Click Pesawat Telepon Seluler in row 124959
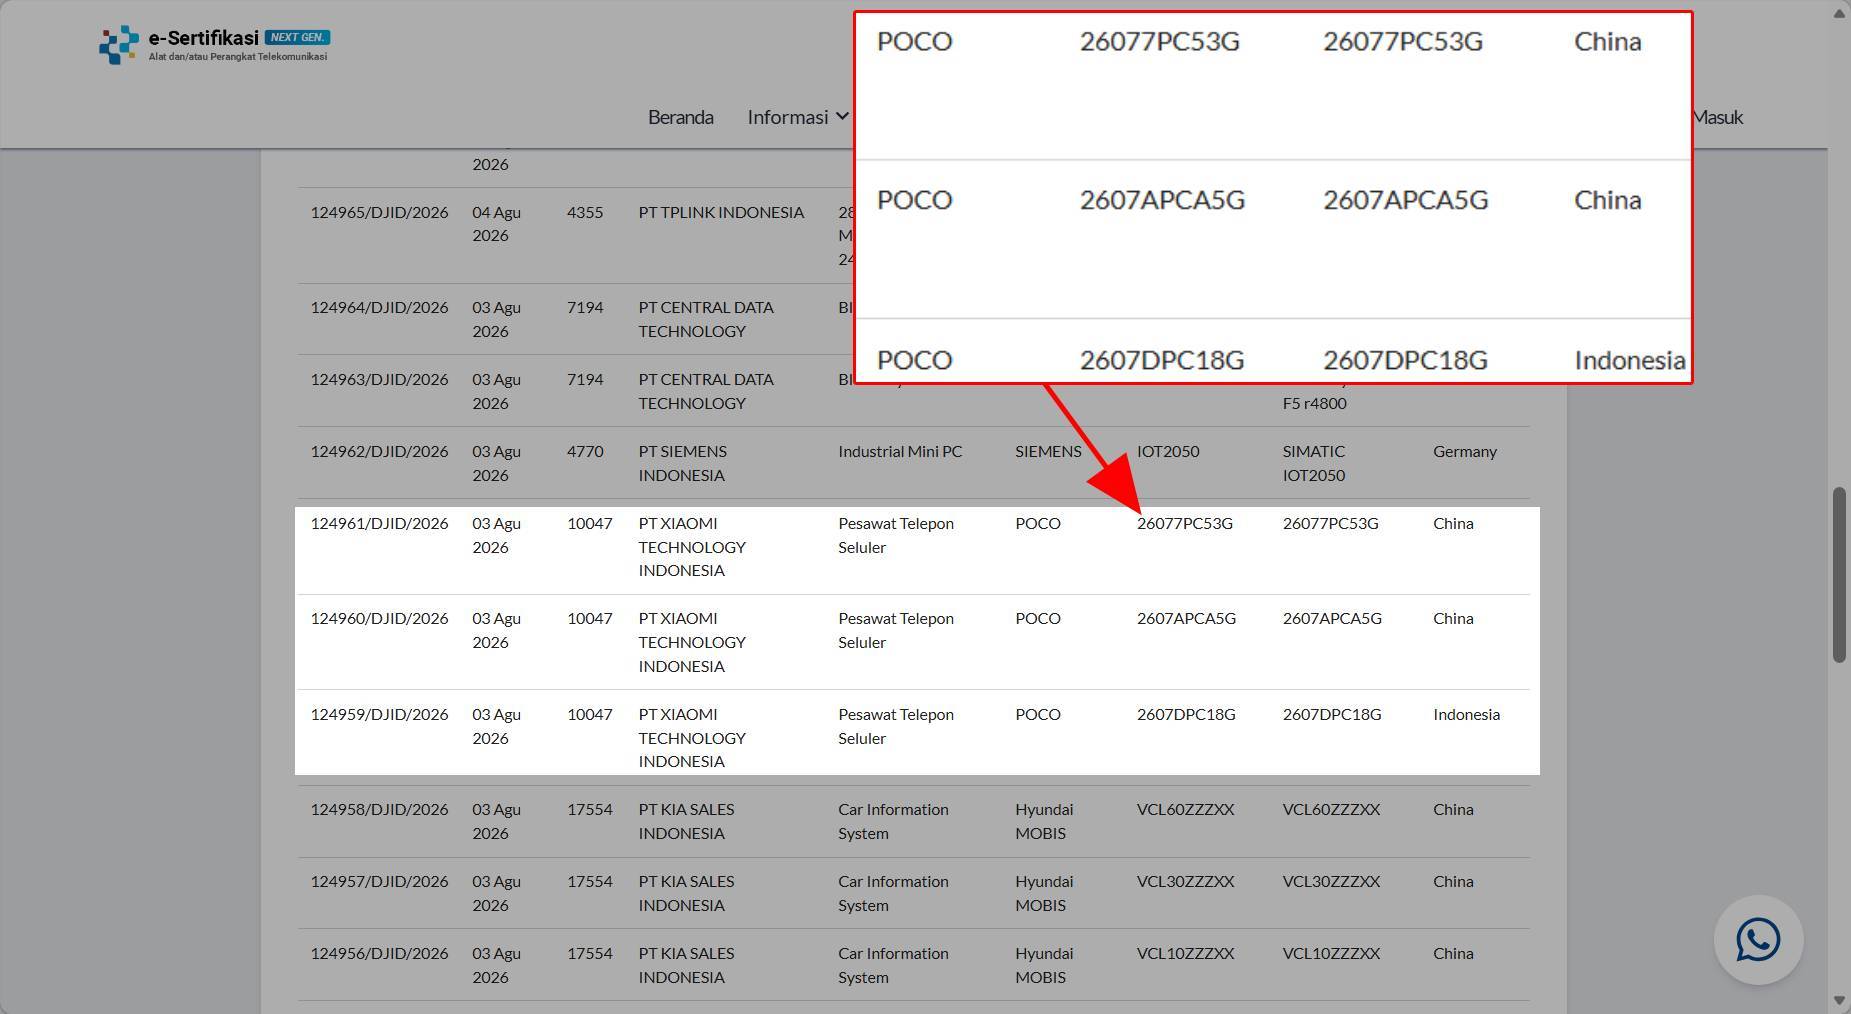 896,726
